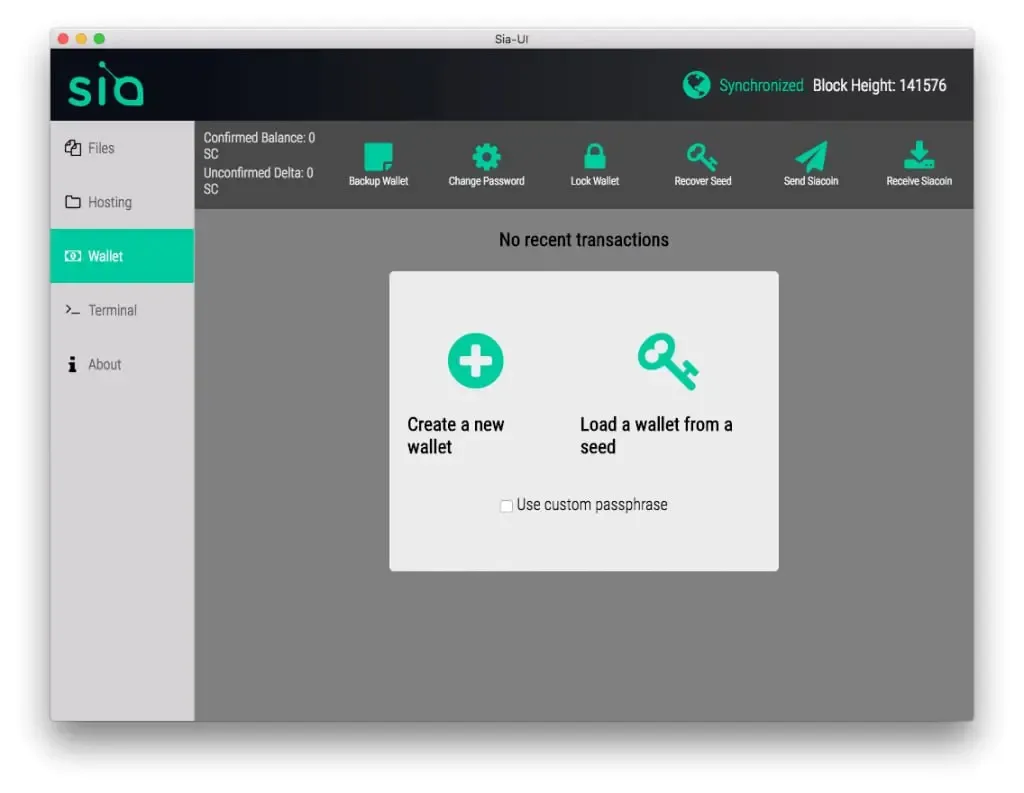Click the Block Height: 141576 text
The image size is (1024, 793).
[x=879, y=86]
